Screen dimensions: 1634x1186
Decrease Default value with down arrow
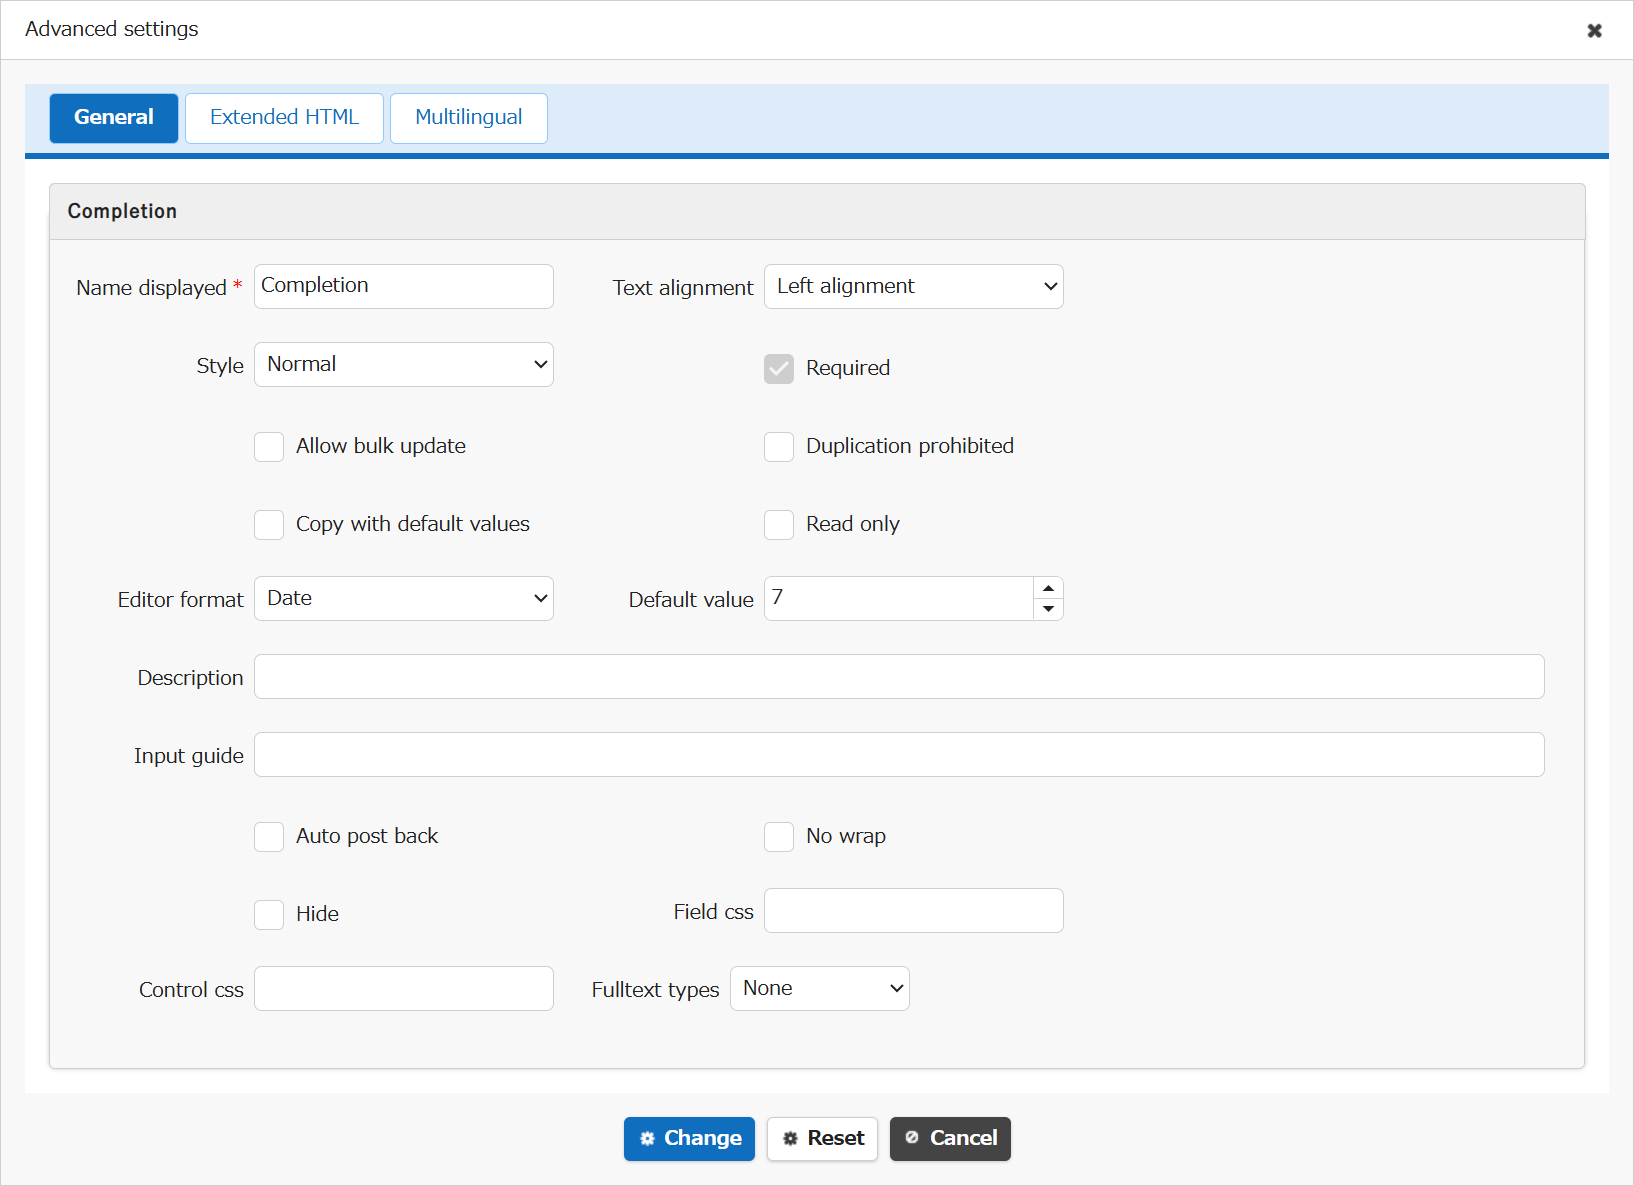(x=1048, y=609)
